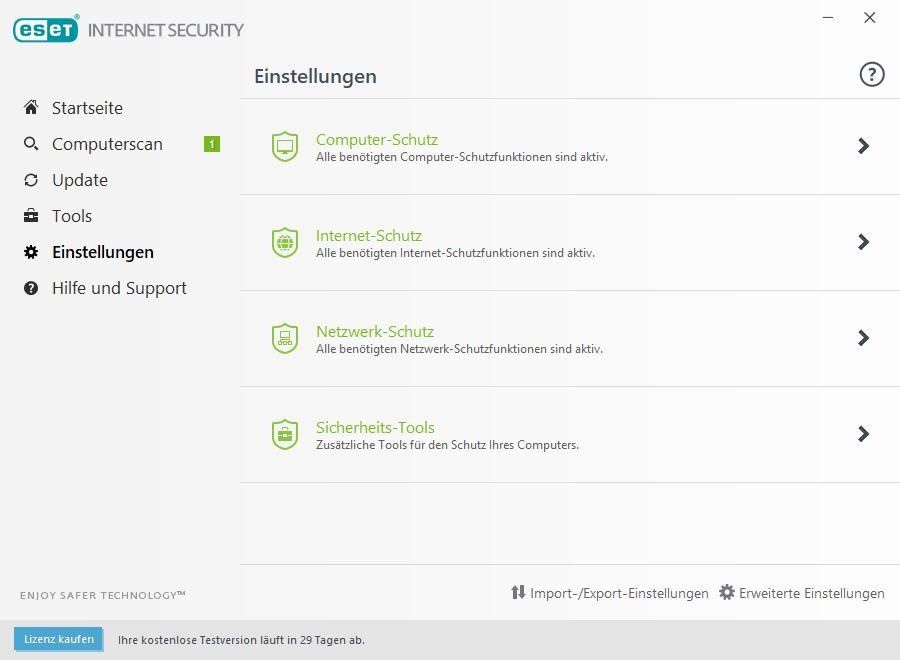Click the Netzwerk-Schutz shield icon
Image resolution: width=900 pixels, height=660 pixels.
[x=285, y=339]
